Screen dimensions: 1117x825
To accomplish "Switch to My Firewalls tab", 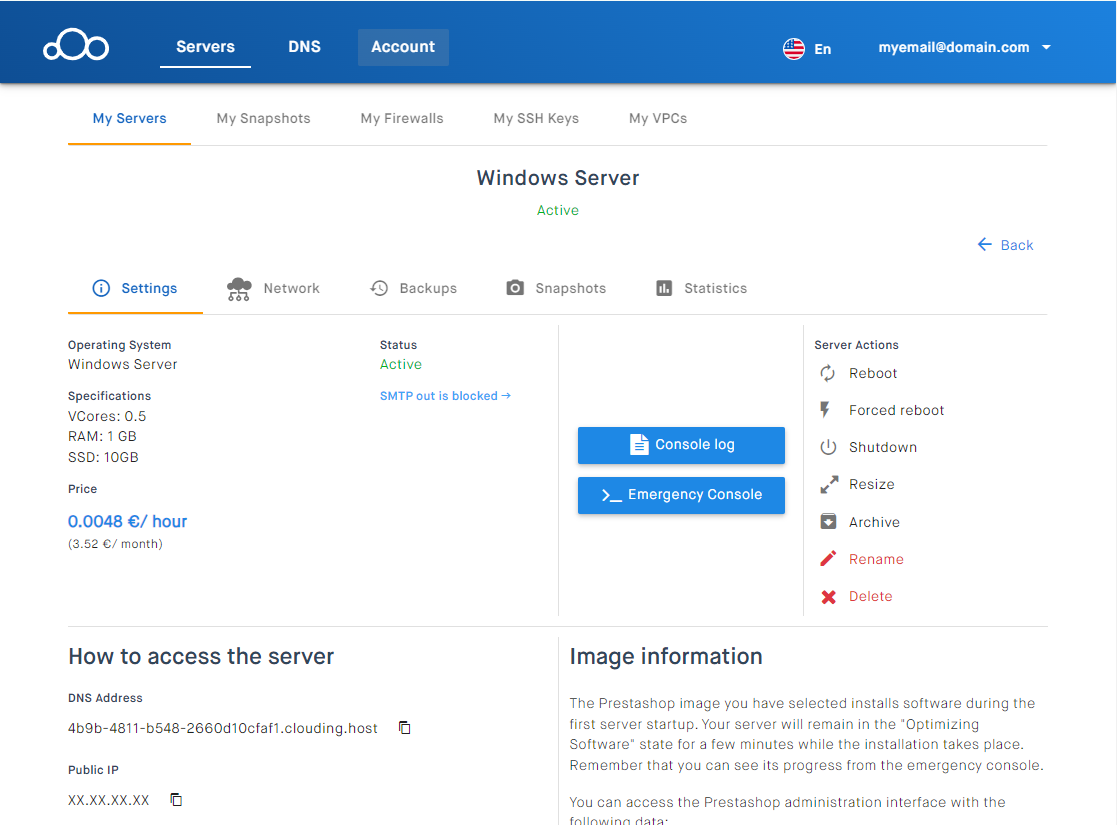I will click(402, 118).
